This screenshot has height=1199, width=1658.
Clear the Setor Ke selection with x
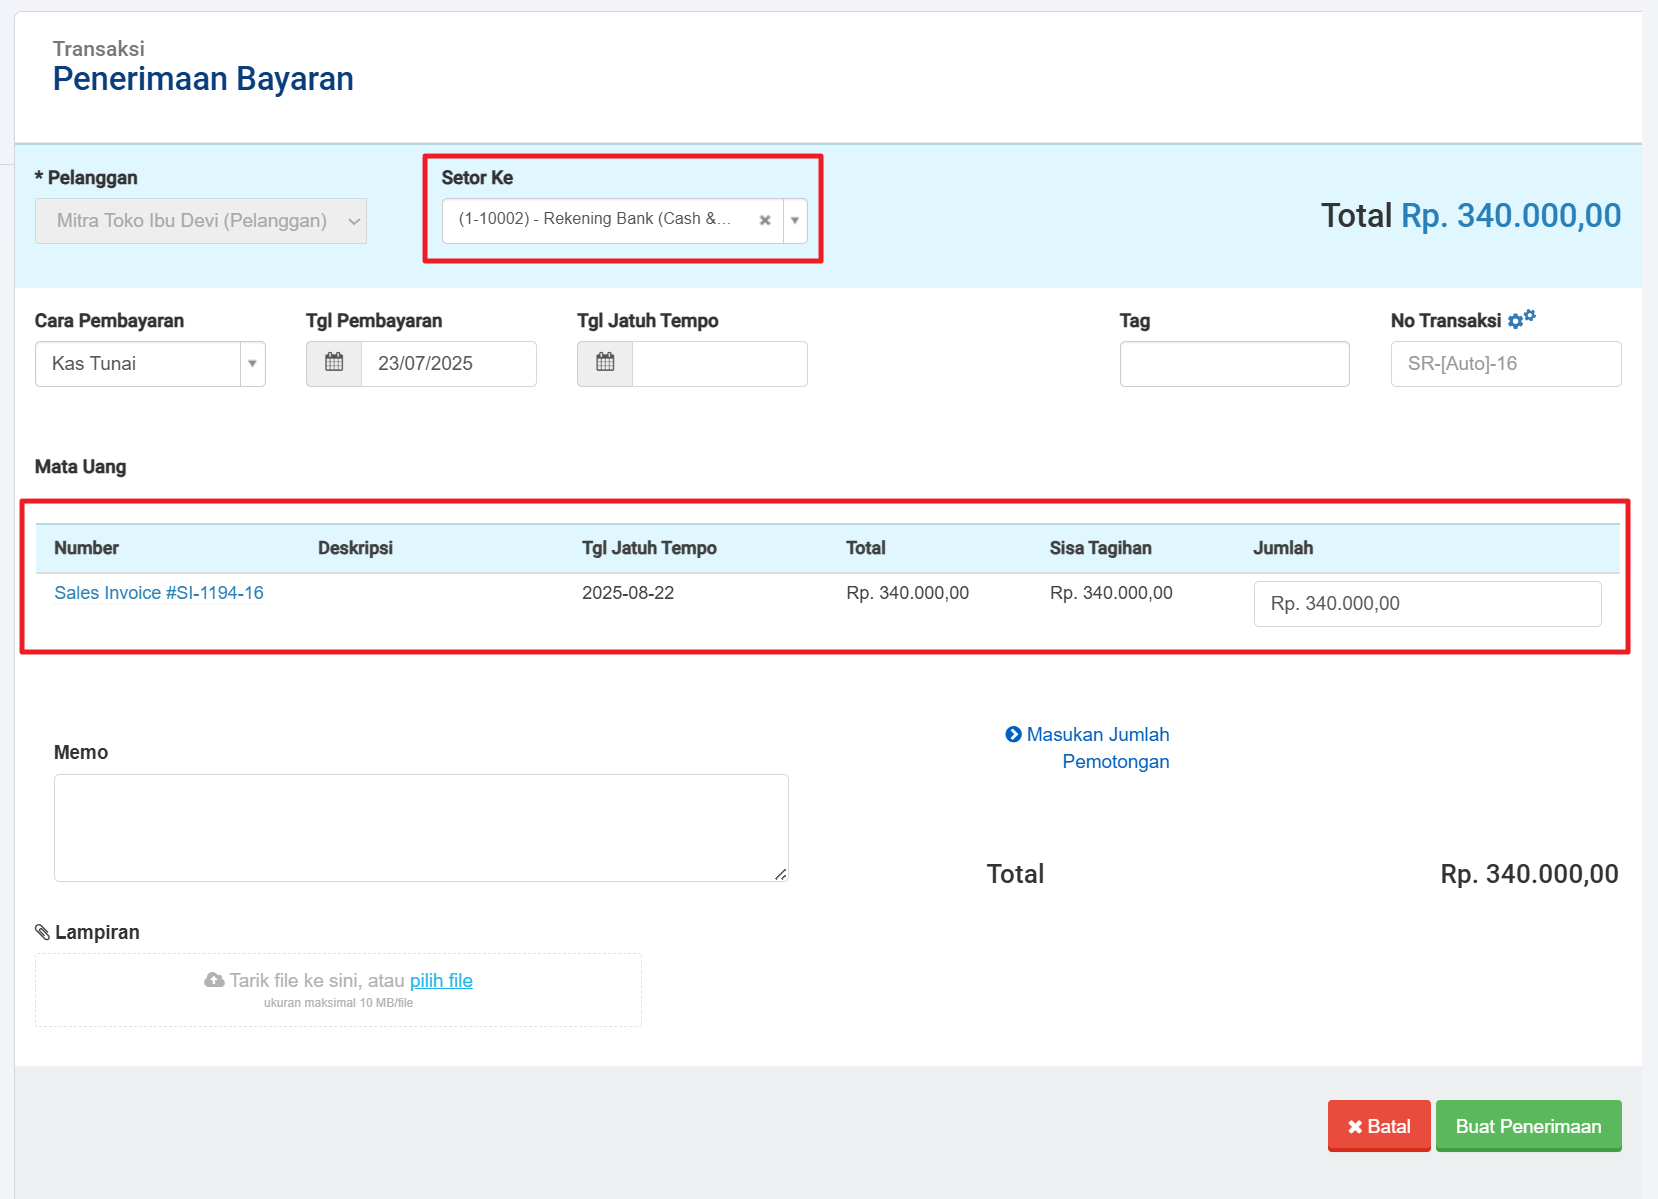click(x=765, y=220)
